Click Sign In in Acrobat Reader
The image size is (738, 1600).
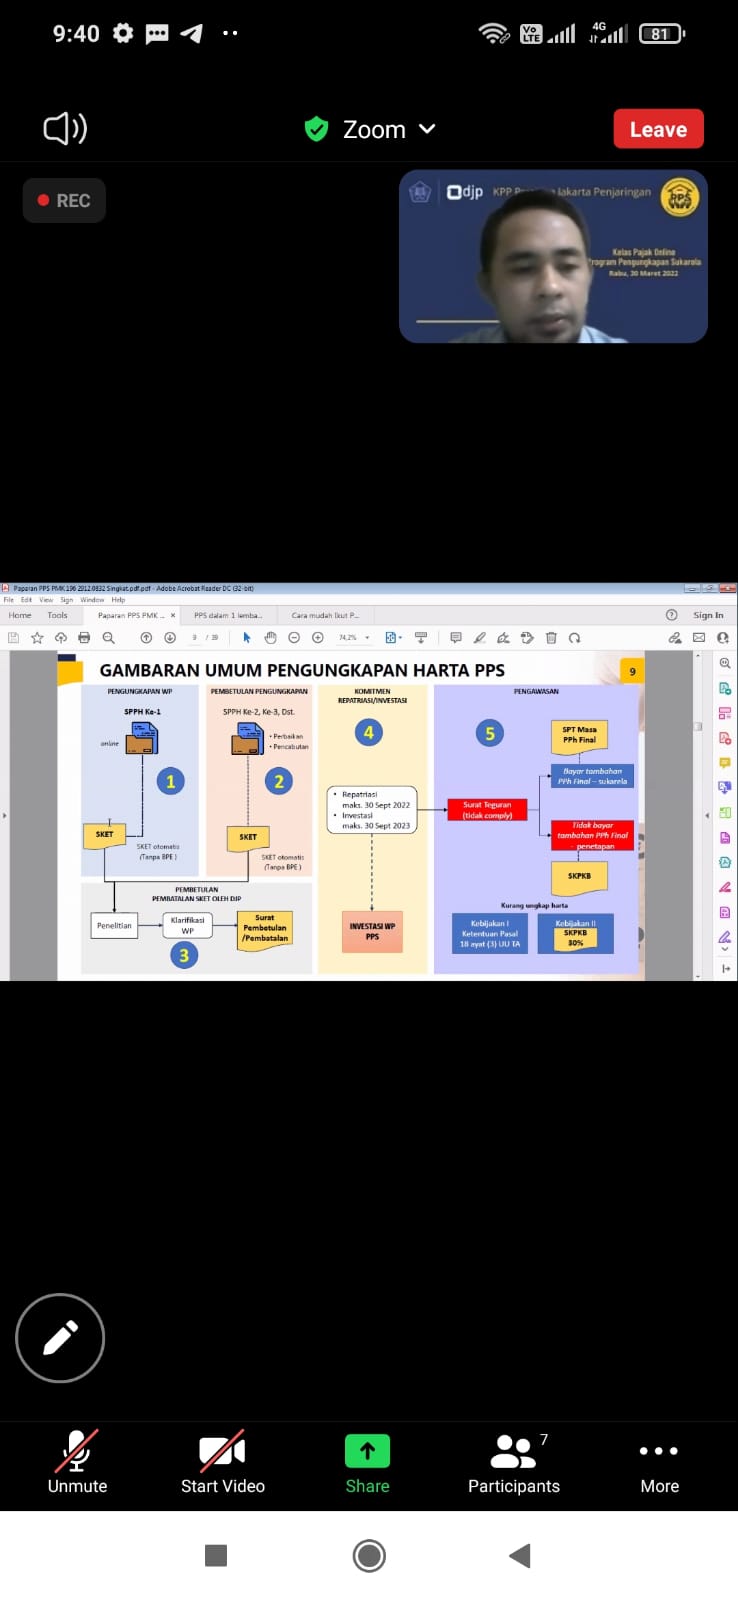(707, 616)
